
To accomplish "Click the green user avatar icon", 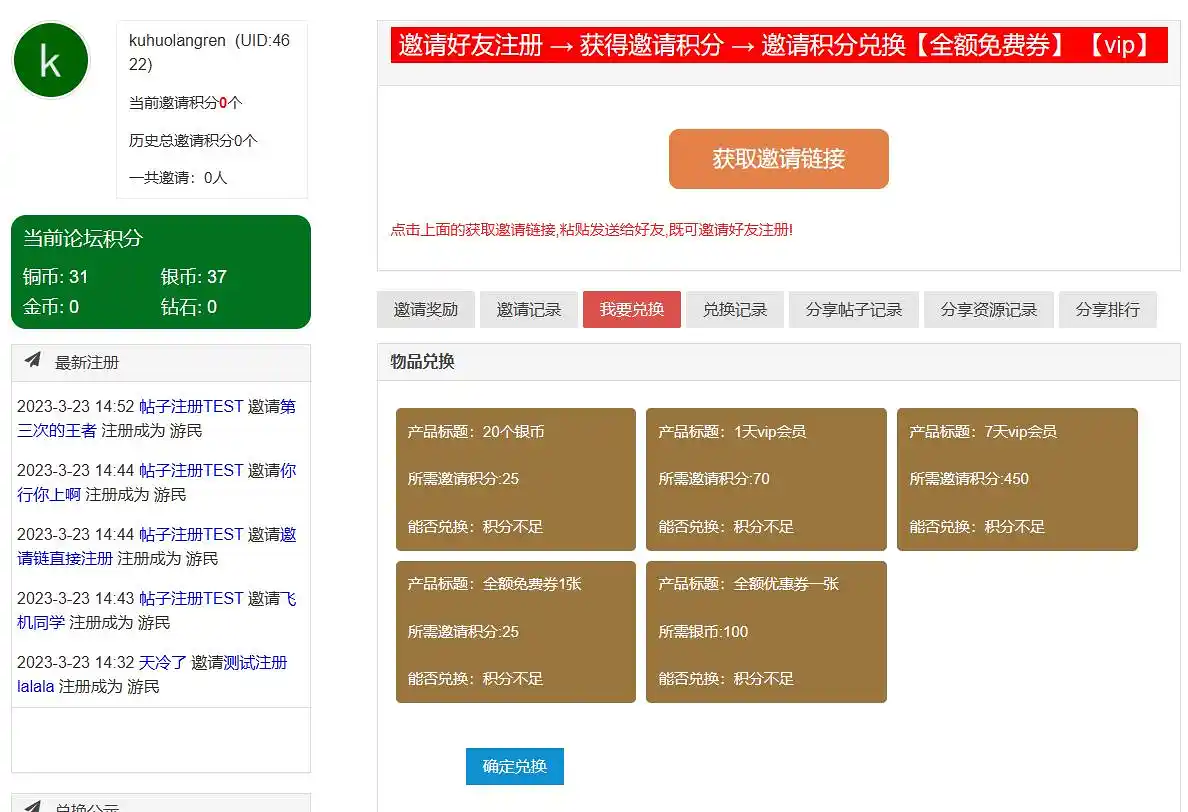I will coord(50,61).
